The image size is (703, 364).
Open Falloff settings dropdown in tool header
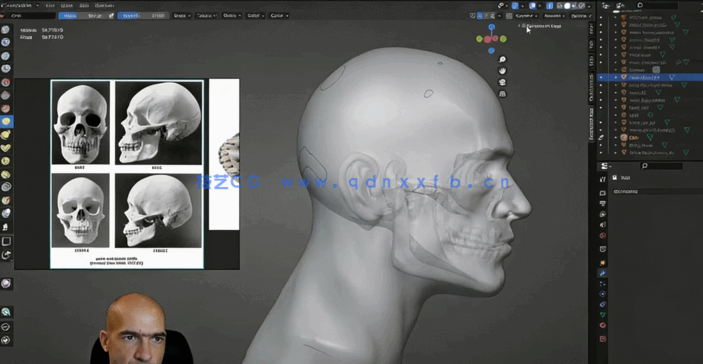[256, 15]
